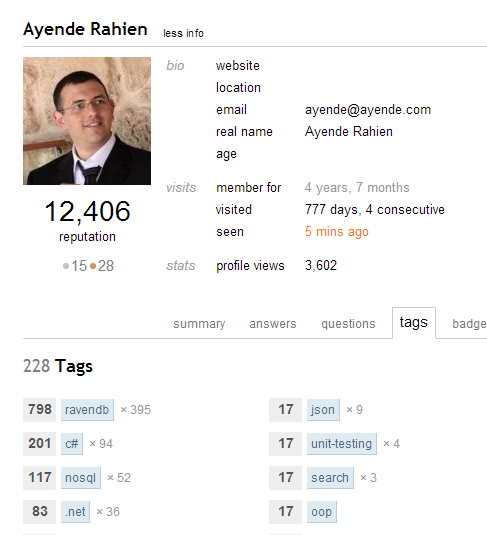Open the json tag

click(323, 409)
